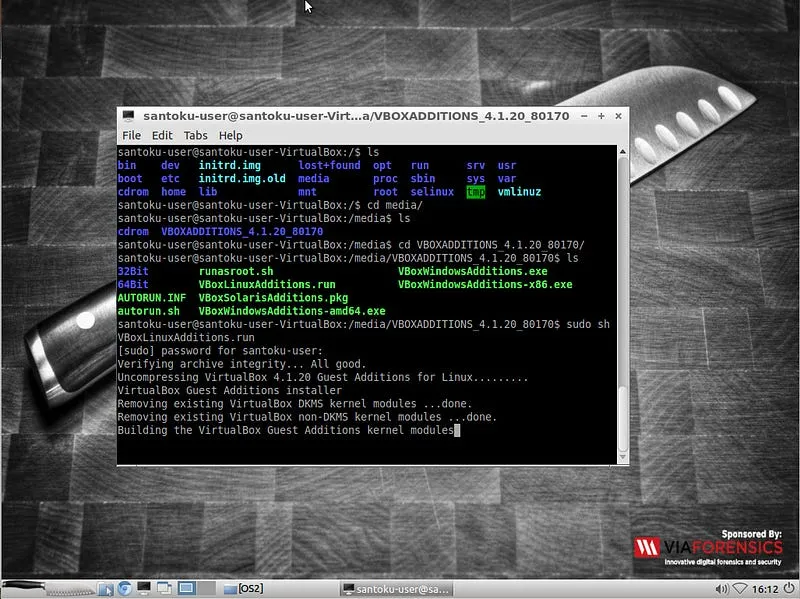Click the iconify all windows icon
Screen dimensions: 800x599
(164, 588)
